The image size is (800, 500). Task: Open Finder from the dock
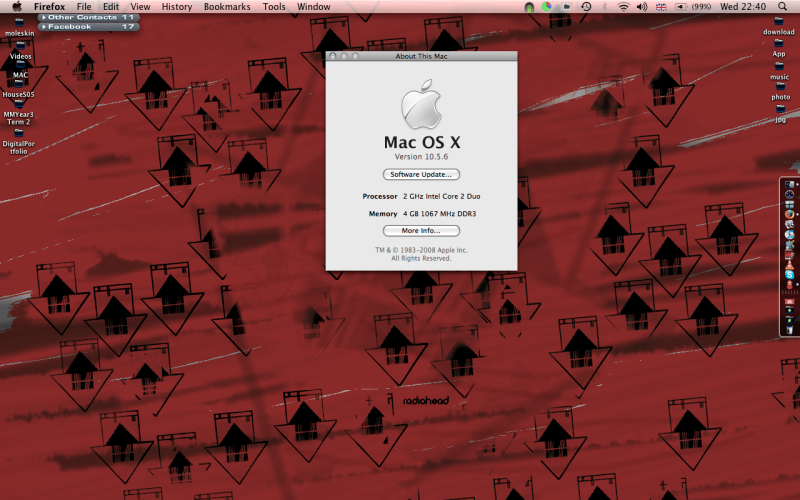pos(790,185)
